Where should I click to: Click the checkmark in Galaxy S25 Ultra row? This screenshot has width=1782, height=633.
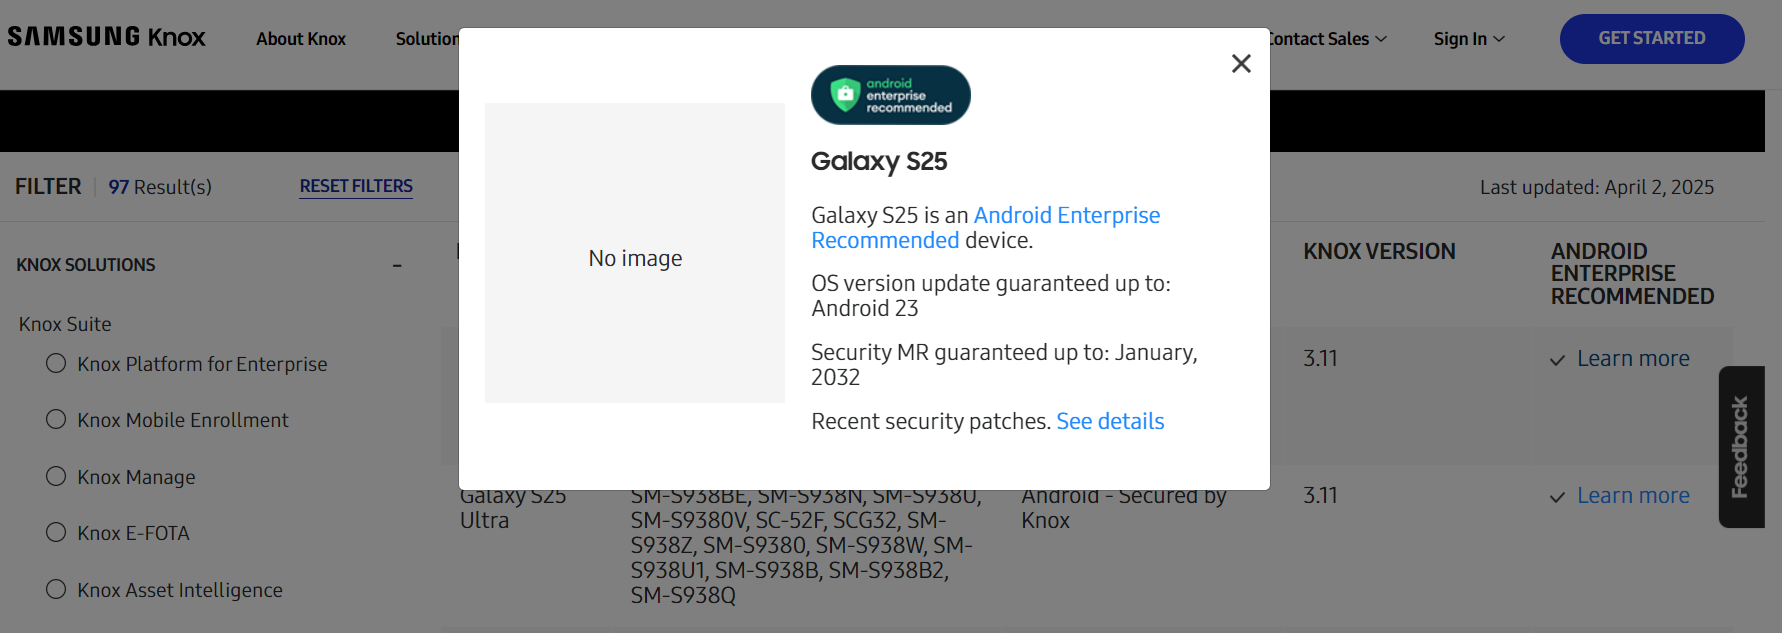(x=1557, y=497)
